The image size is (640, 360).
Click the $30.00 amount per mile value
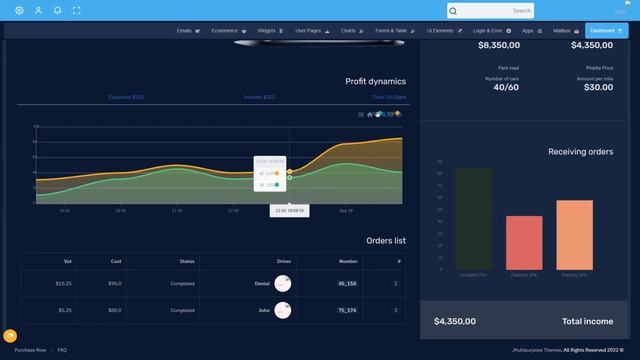tap(598, 87)
